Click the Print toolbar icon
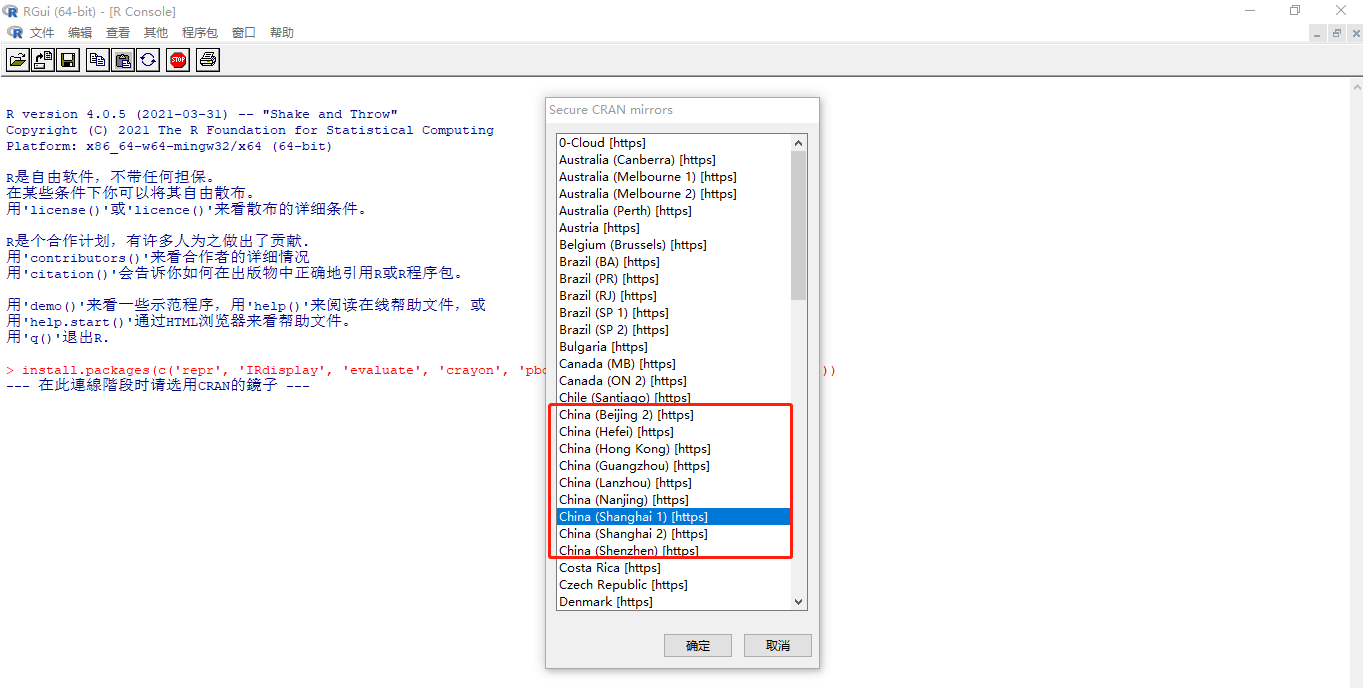Viewport: 1363px width, 688px height. tap(208, 60)
